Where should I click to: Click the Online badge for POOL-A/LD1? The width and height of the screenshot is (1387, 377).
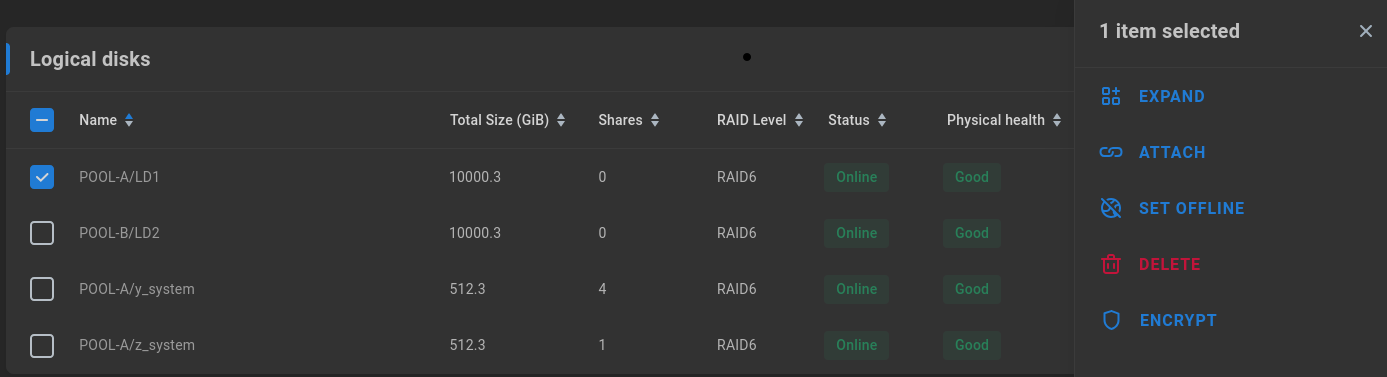[856, 177]
